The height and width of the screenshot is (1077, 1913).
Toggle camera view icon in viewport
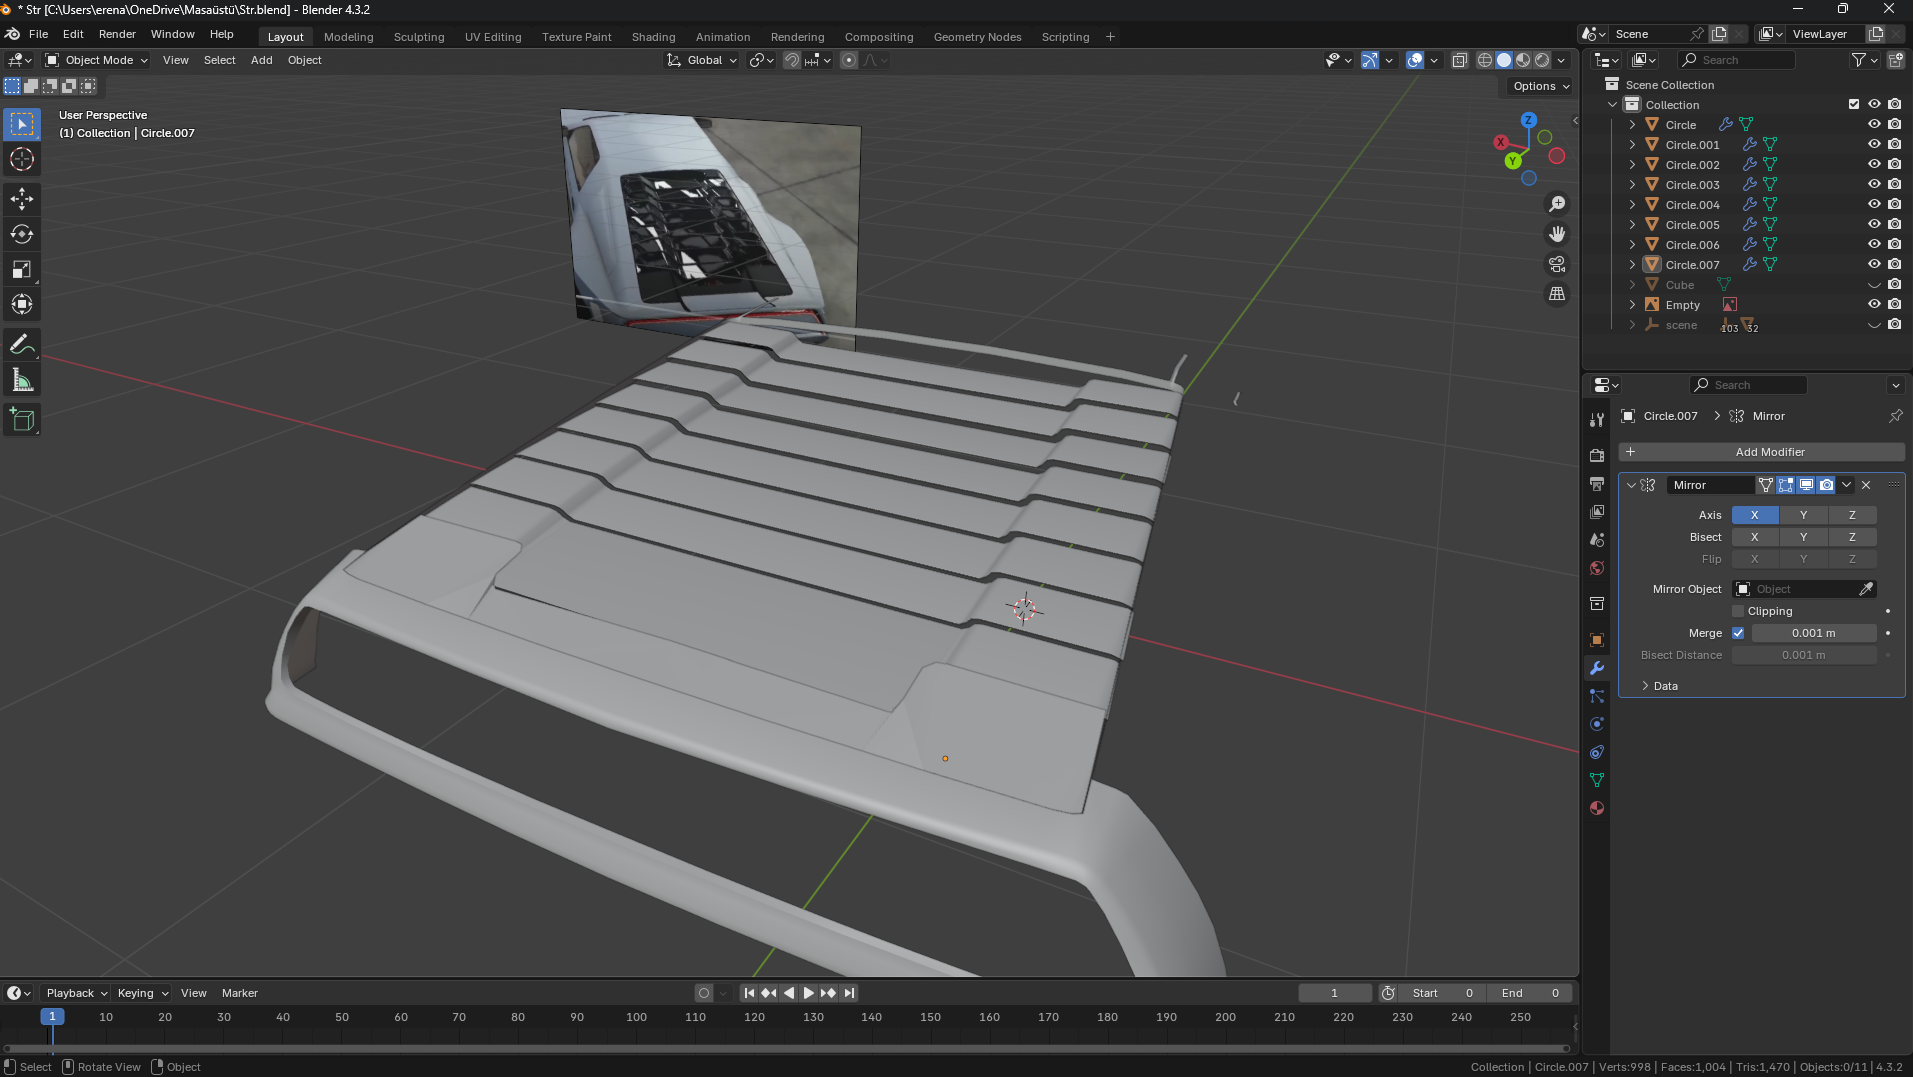tap(1557, 264)
